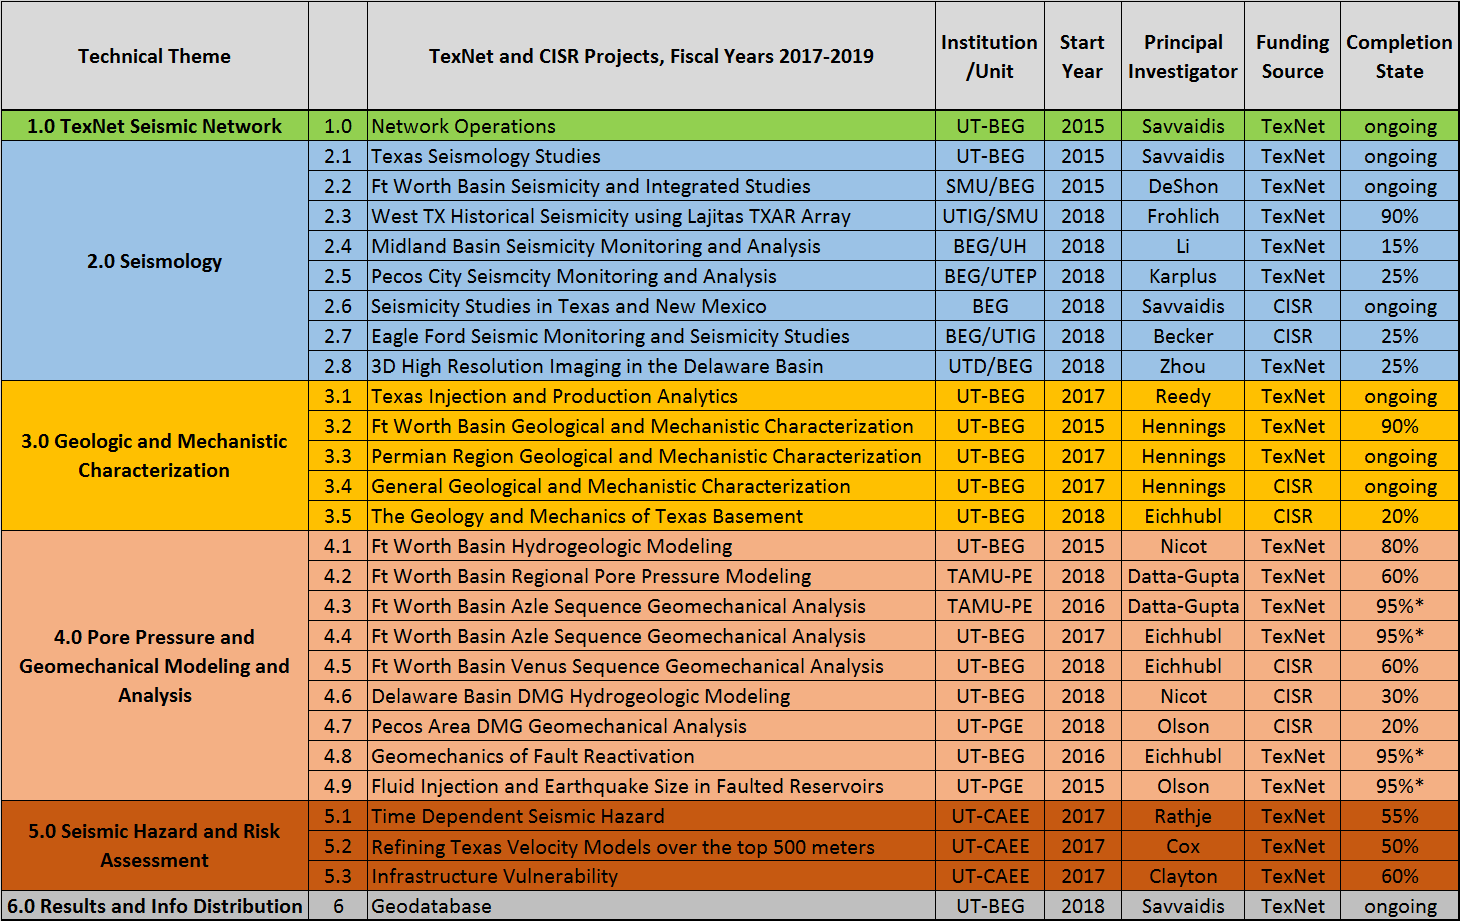Click the 'Funding Source' column header
Image resolution: width=1460 pixels, height=921 pixels.
point(1293,56)
